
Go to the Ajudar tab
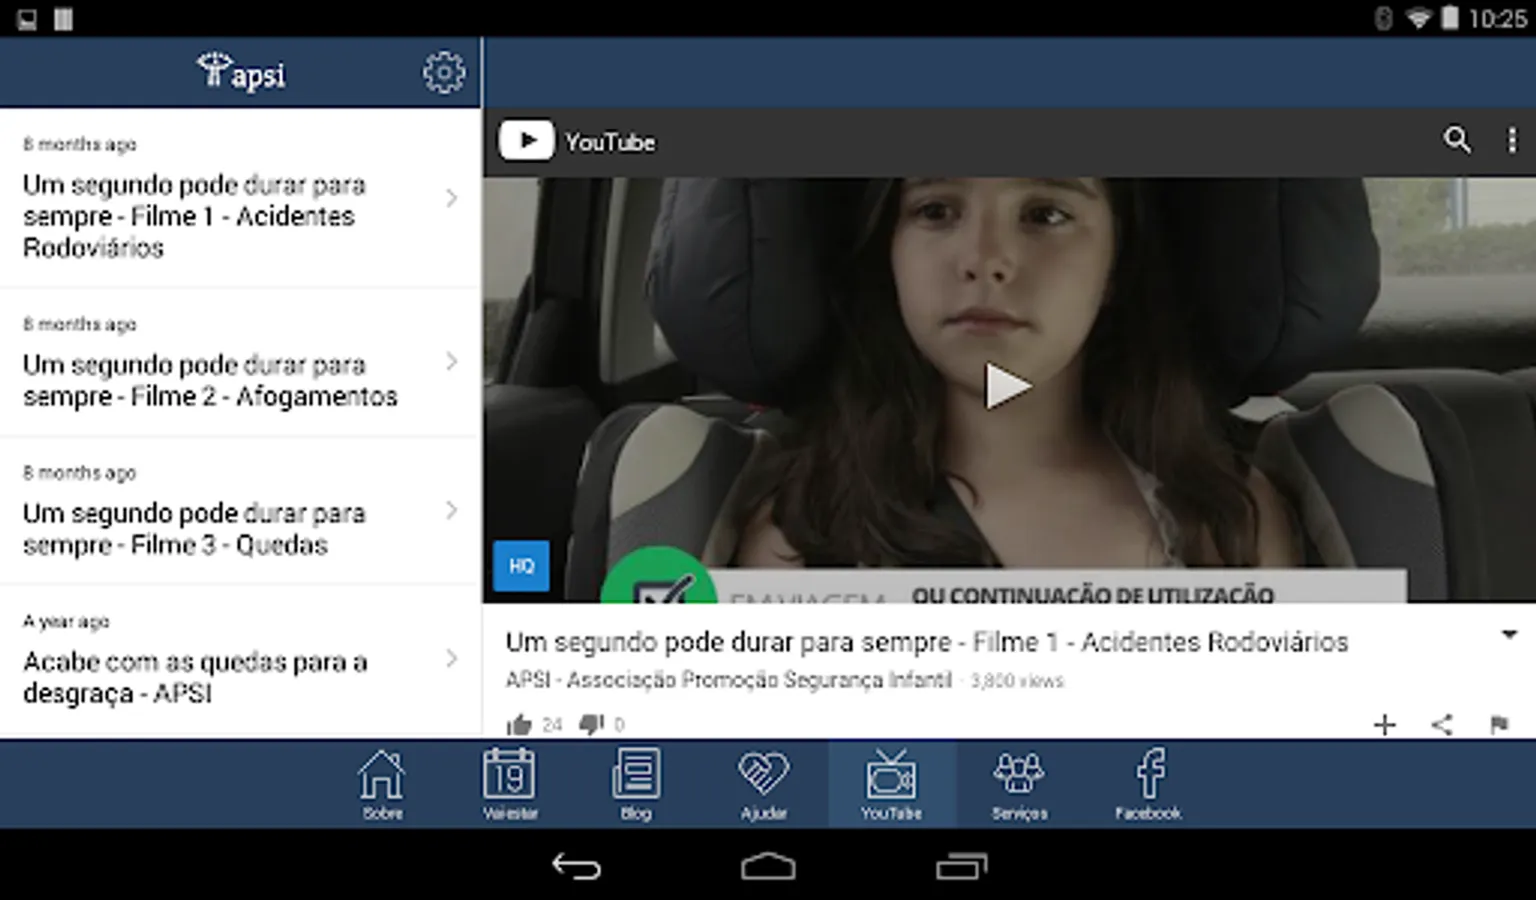[x=764, y=785]
